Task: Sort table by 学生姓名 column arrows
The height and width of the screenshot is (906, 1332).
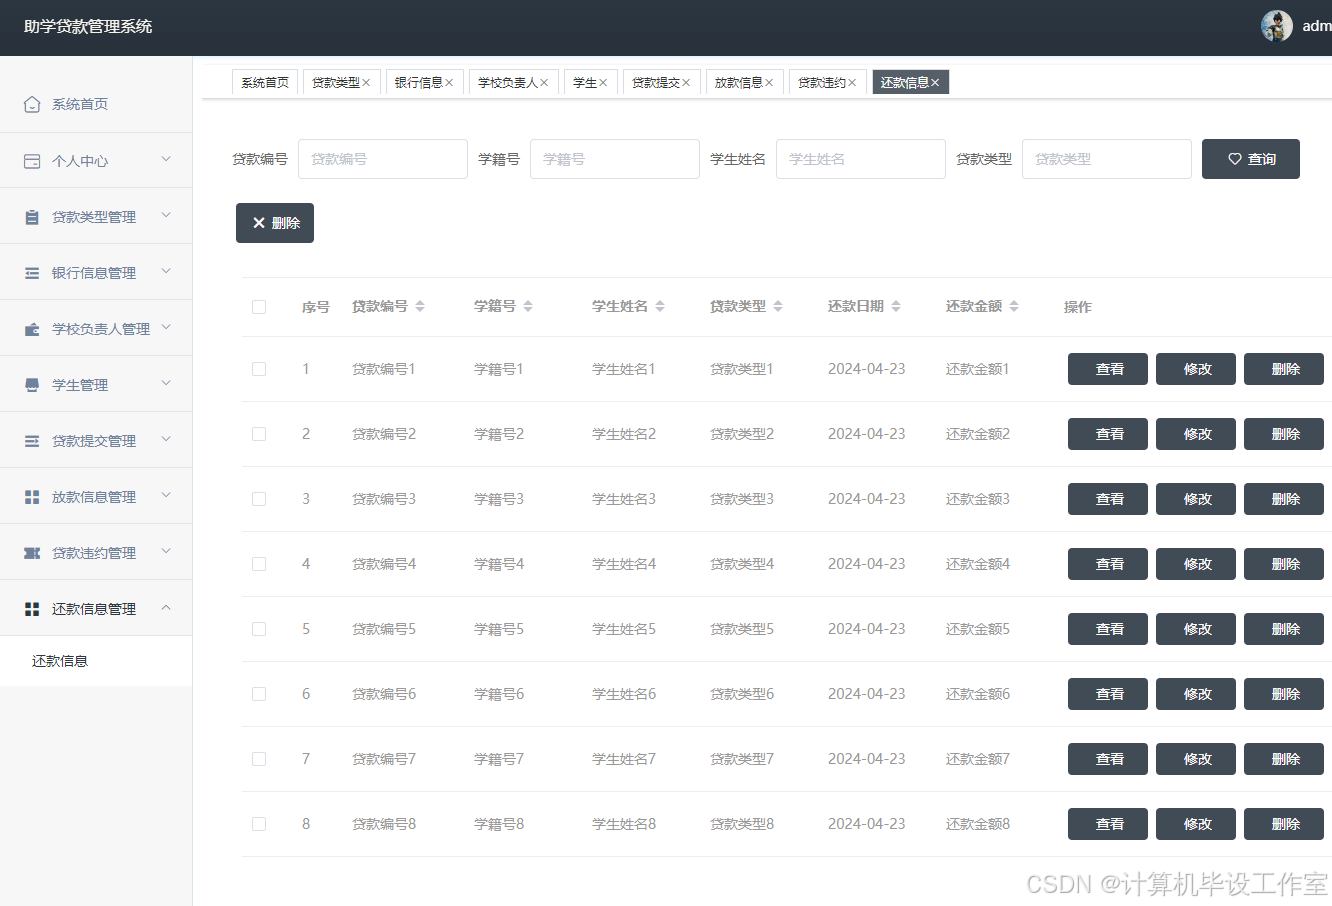Action: (x=660, y=306)
